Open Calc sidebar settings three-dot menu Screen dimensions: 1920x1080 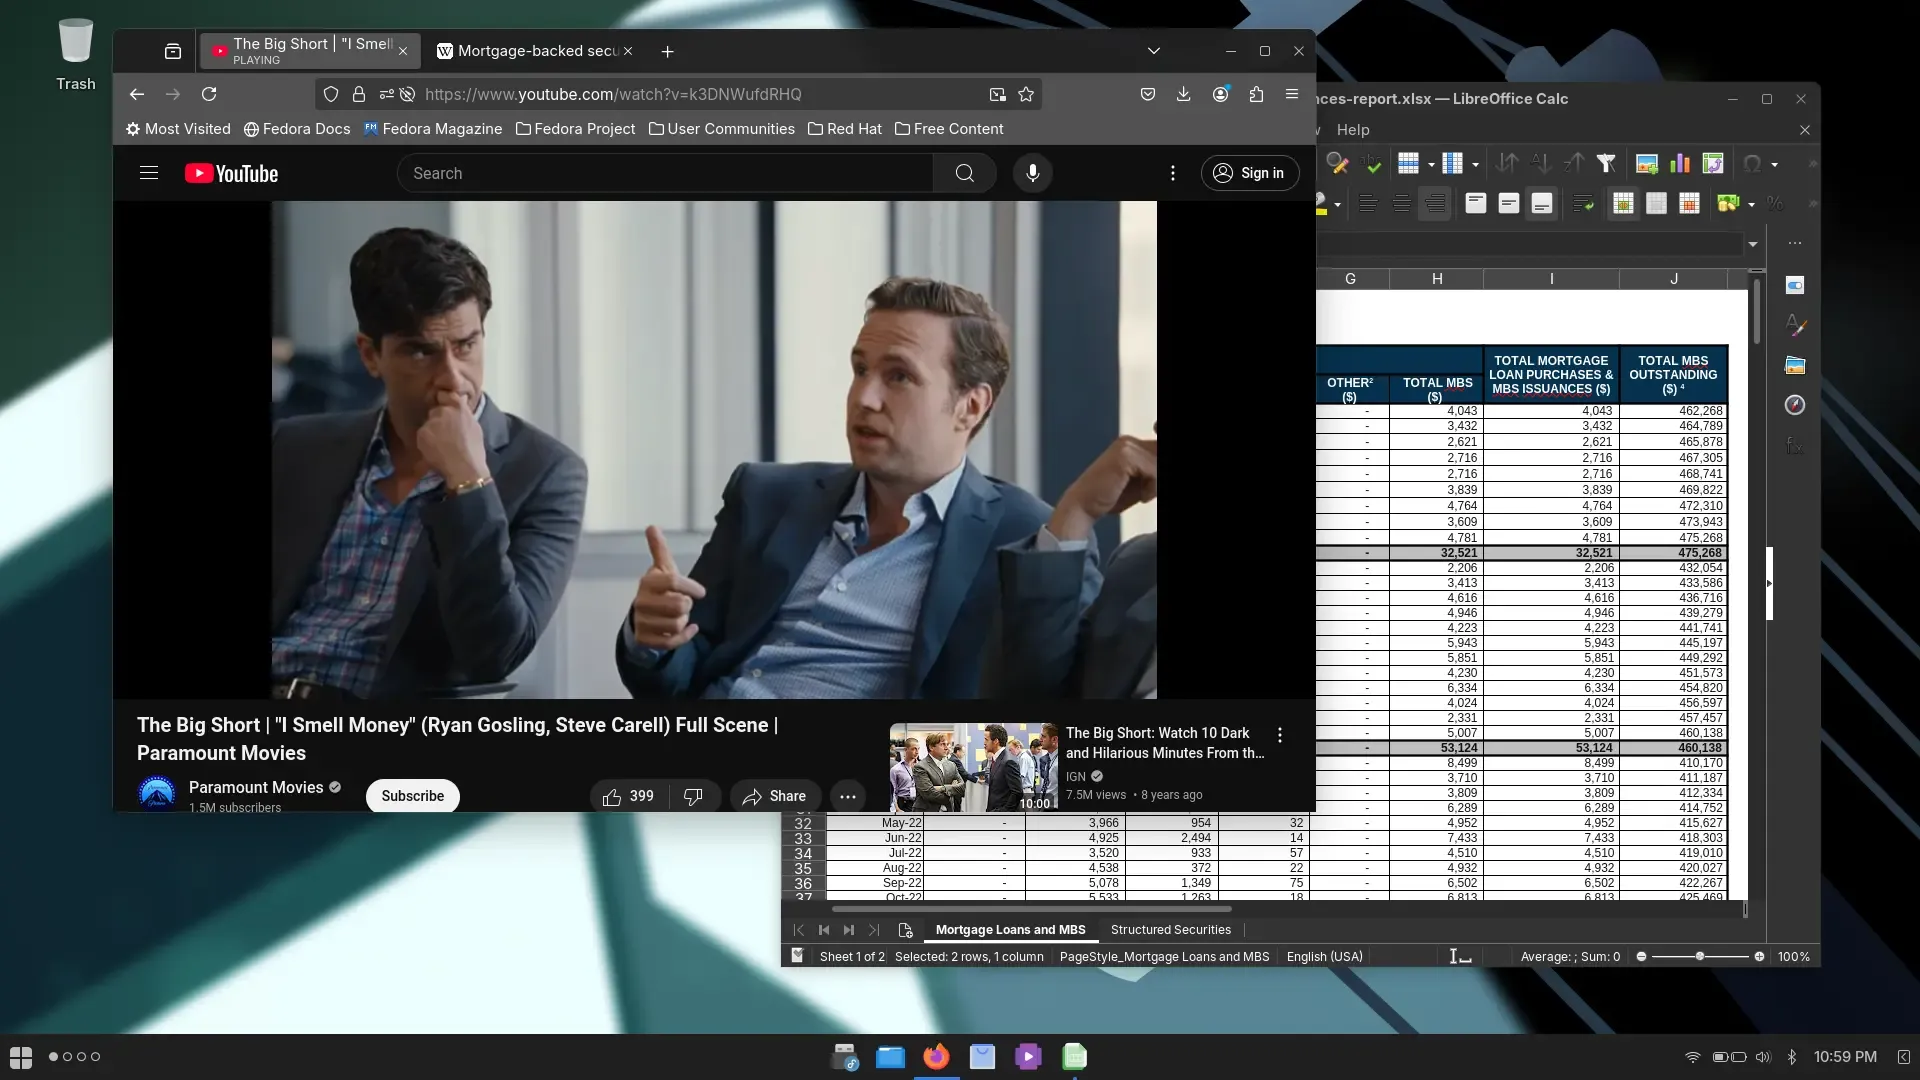(x=1795, y=243)
